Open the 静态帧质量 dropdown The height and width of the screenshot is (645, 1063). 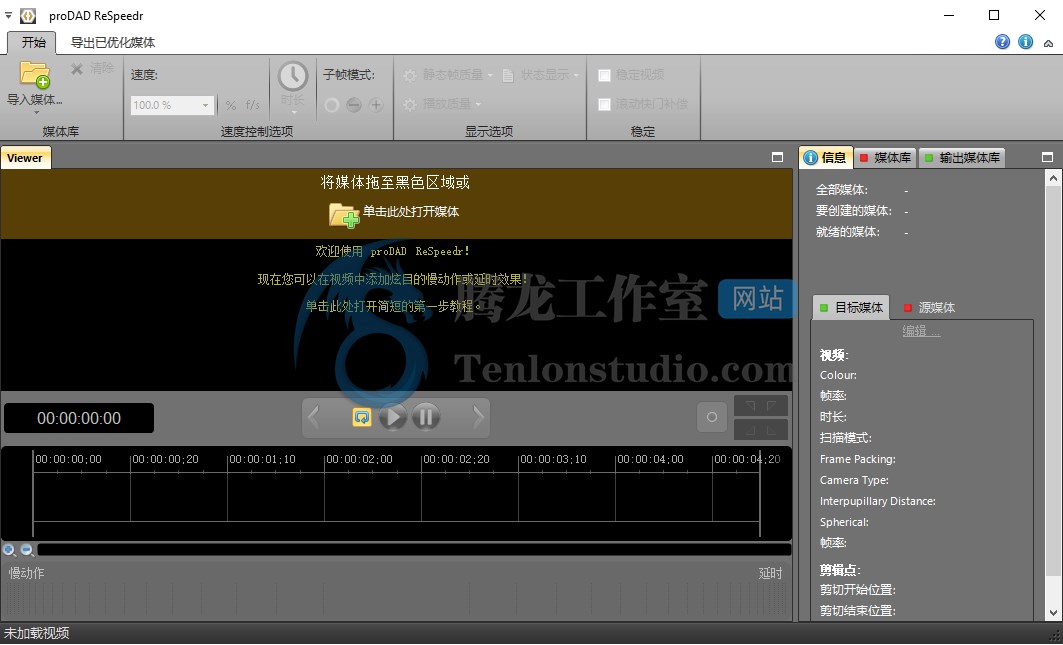click(x=448, y=75)
